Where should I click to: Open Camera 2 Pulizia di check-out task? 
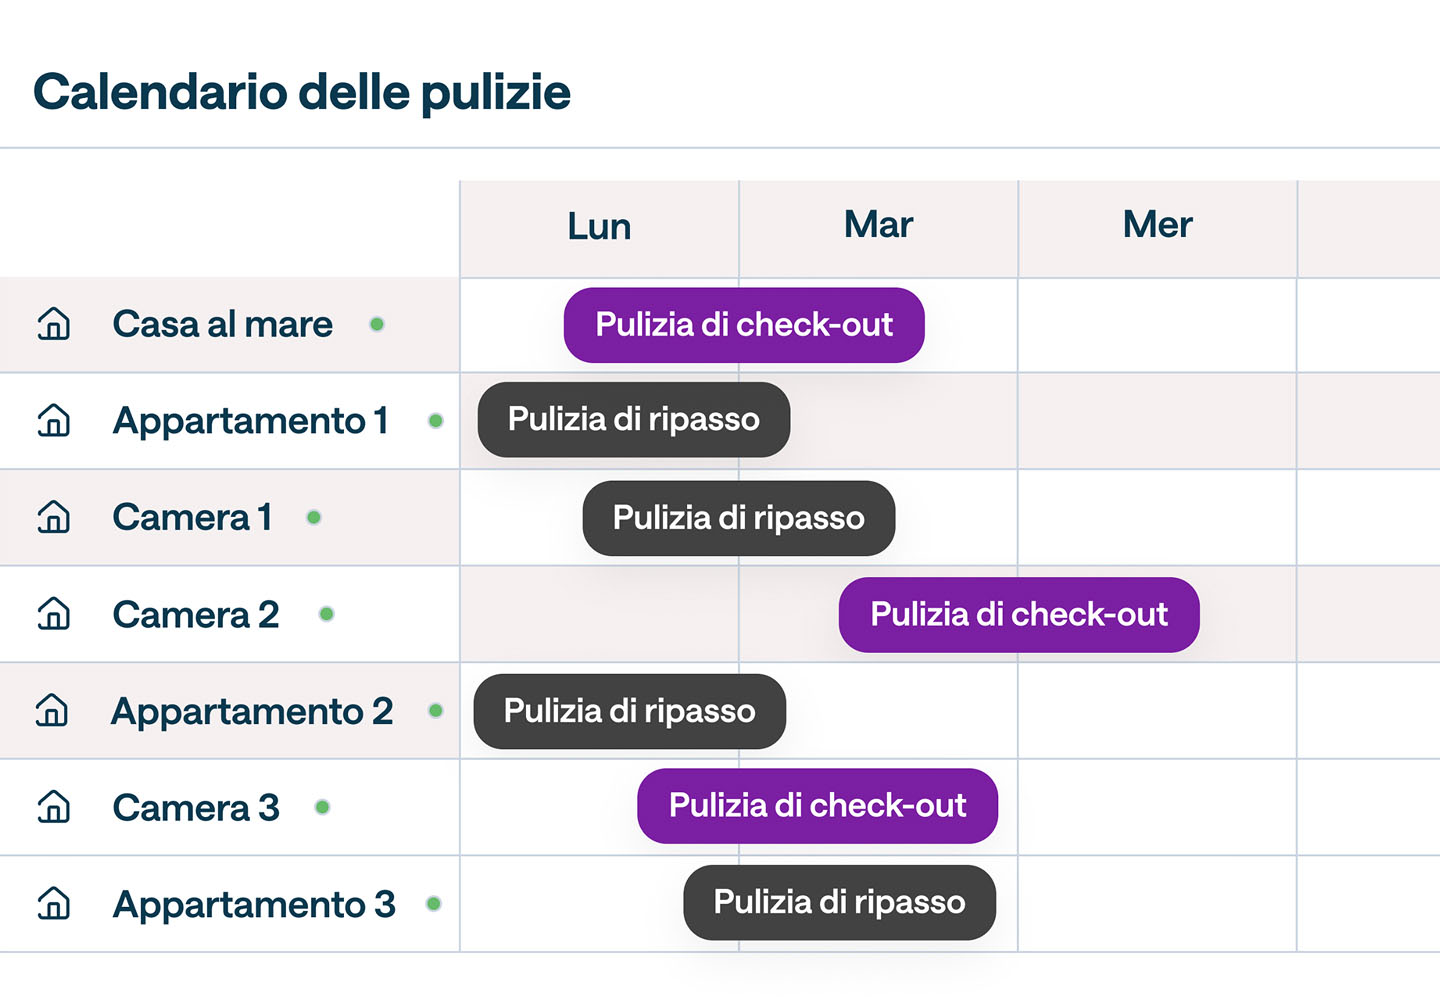point(1019,615)
